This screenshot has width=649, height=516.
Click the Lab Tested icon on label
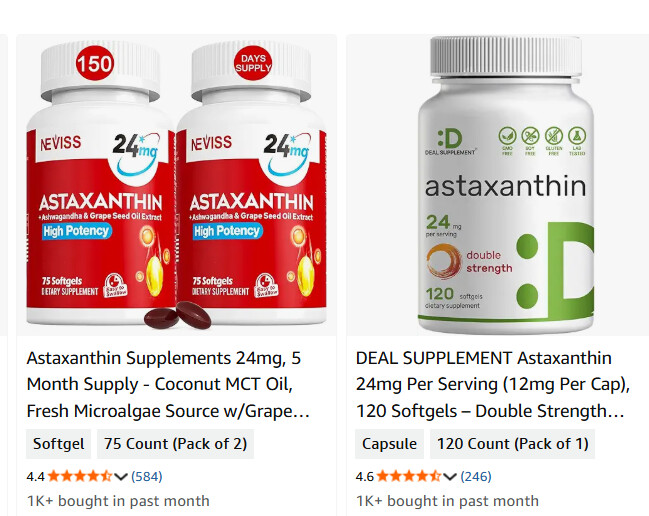pyautogui.click(x=577, y=141)
